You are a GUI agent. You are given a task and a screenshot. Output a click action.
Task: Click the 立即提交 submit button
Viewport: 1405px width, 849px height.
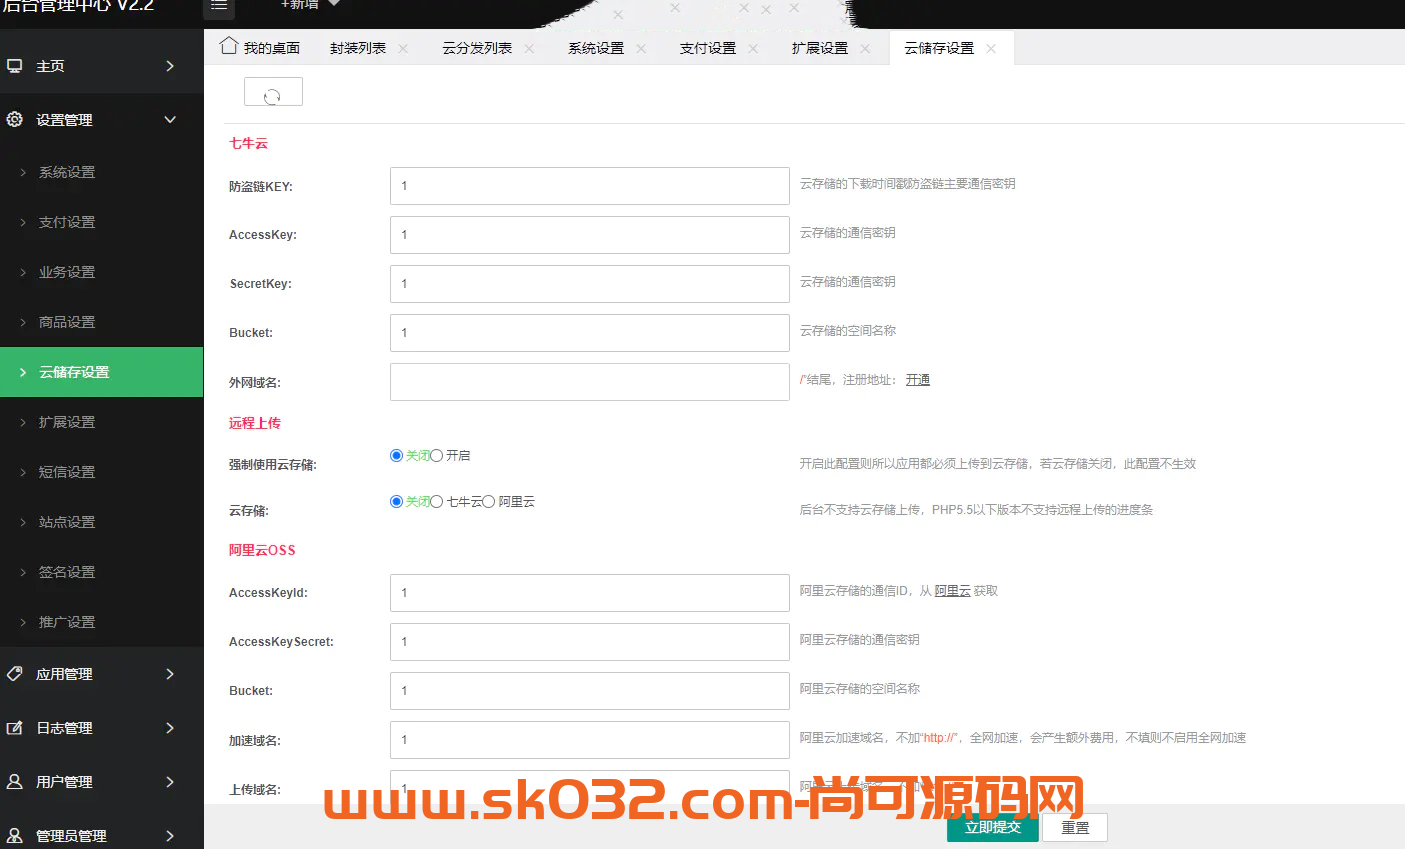pos(993,827)
